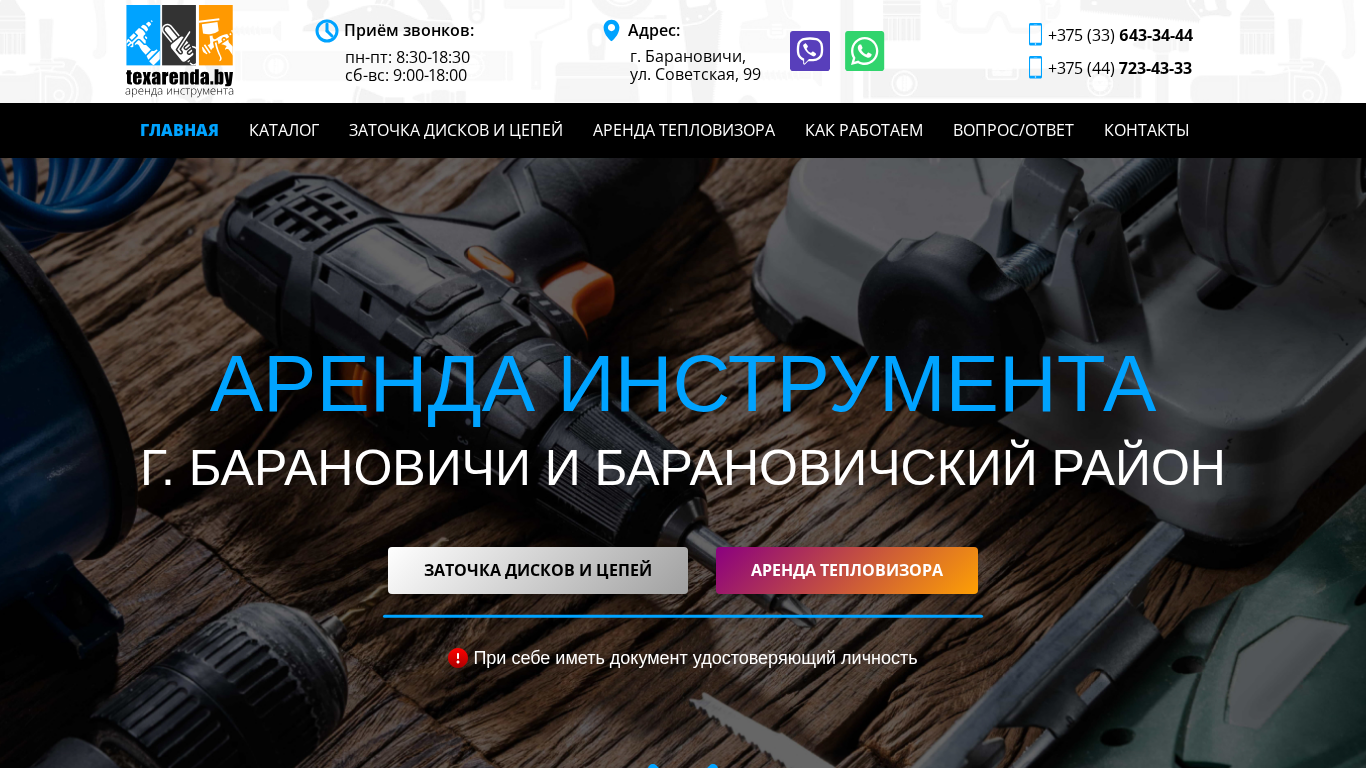Click the weekday hours "пн-пт: 8:30-18:30"
Screen dimensions: 1366x768
coord(407,57)
